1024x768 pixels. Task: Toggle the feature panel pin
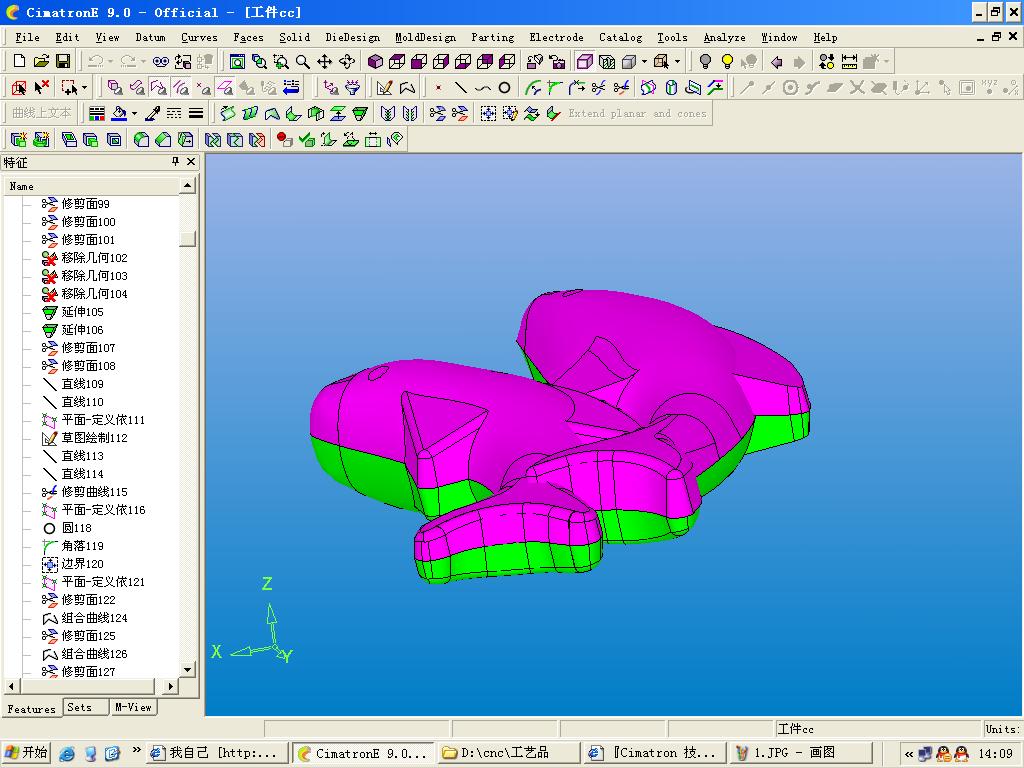[175, 161]
